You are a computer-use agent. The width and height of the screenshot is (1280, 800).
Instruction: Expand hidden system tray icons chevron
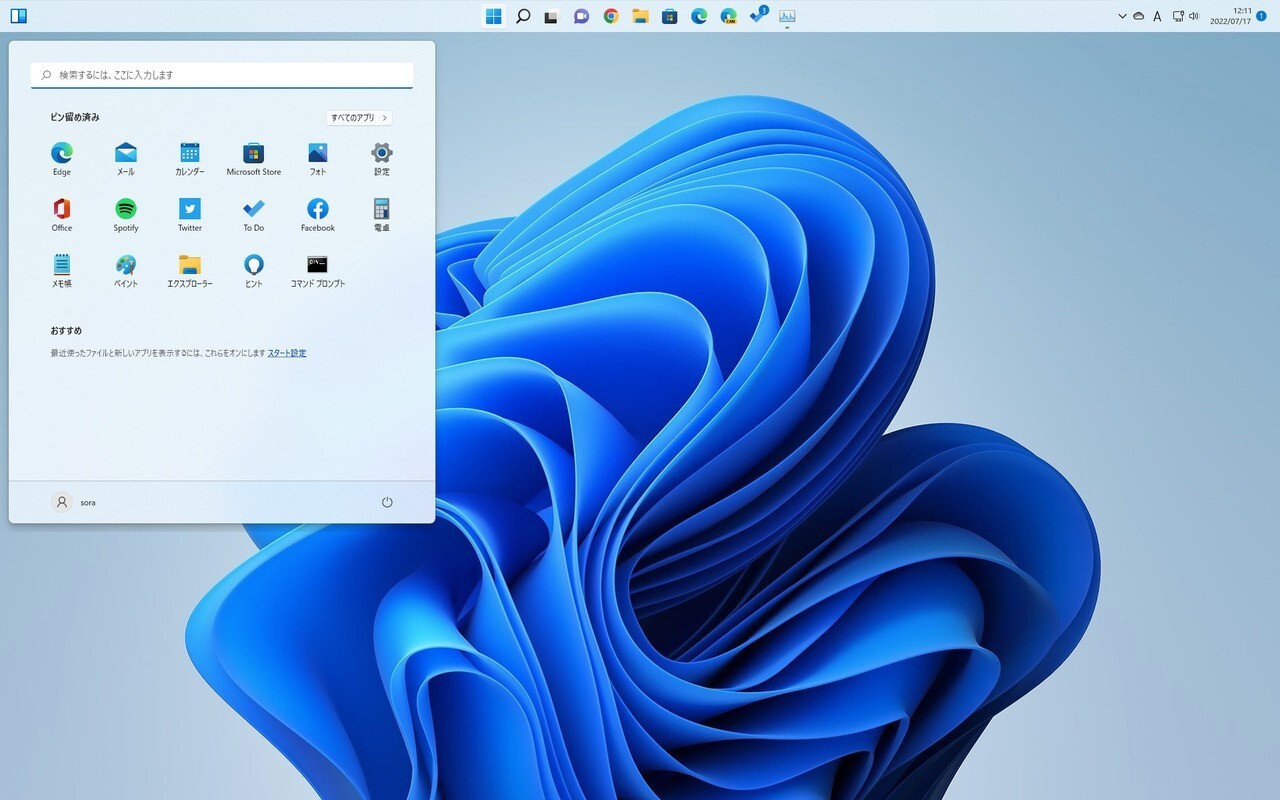tap(1122, 16)
